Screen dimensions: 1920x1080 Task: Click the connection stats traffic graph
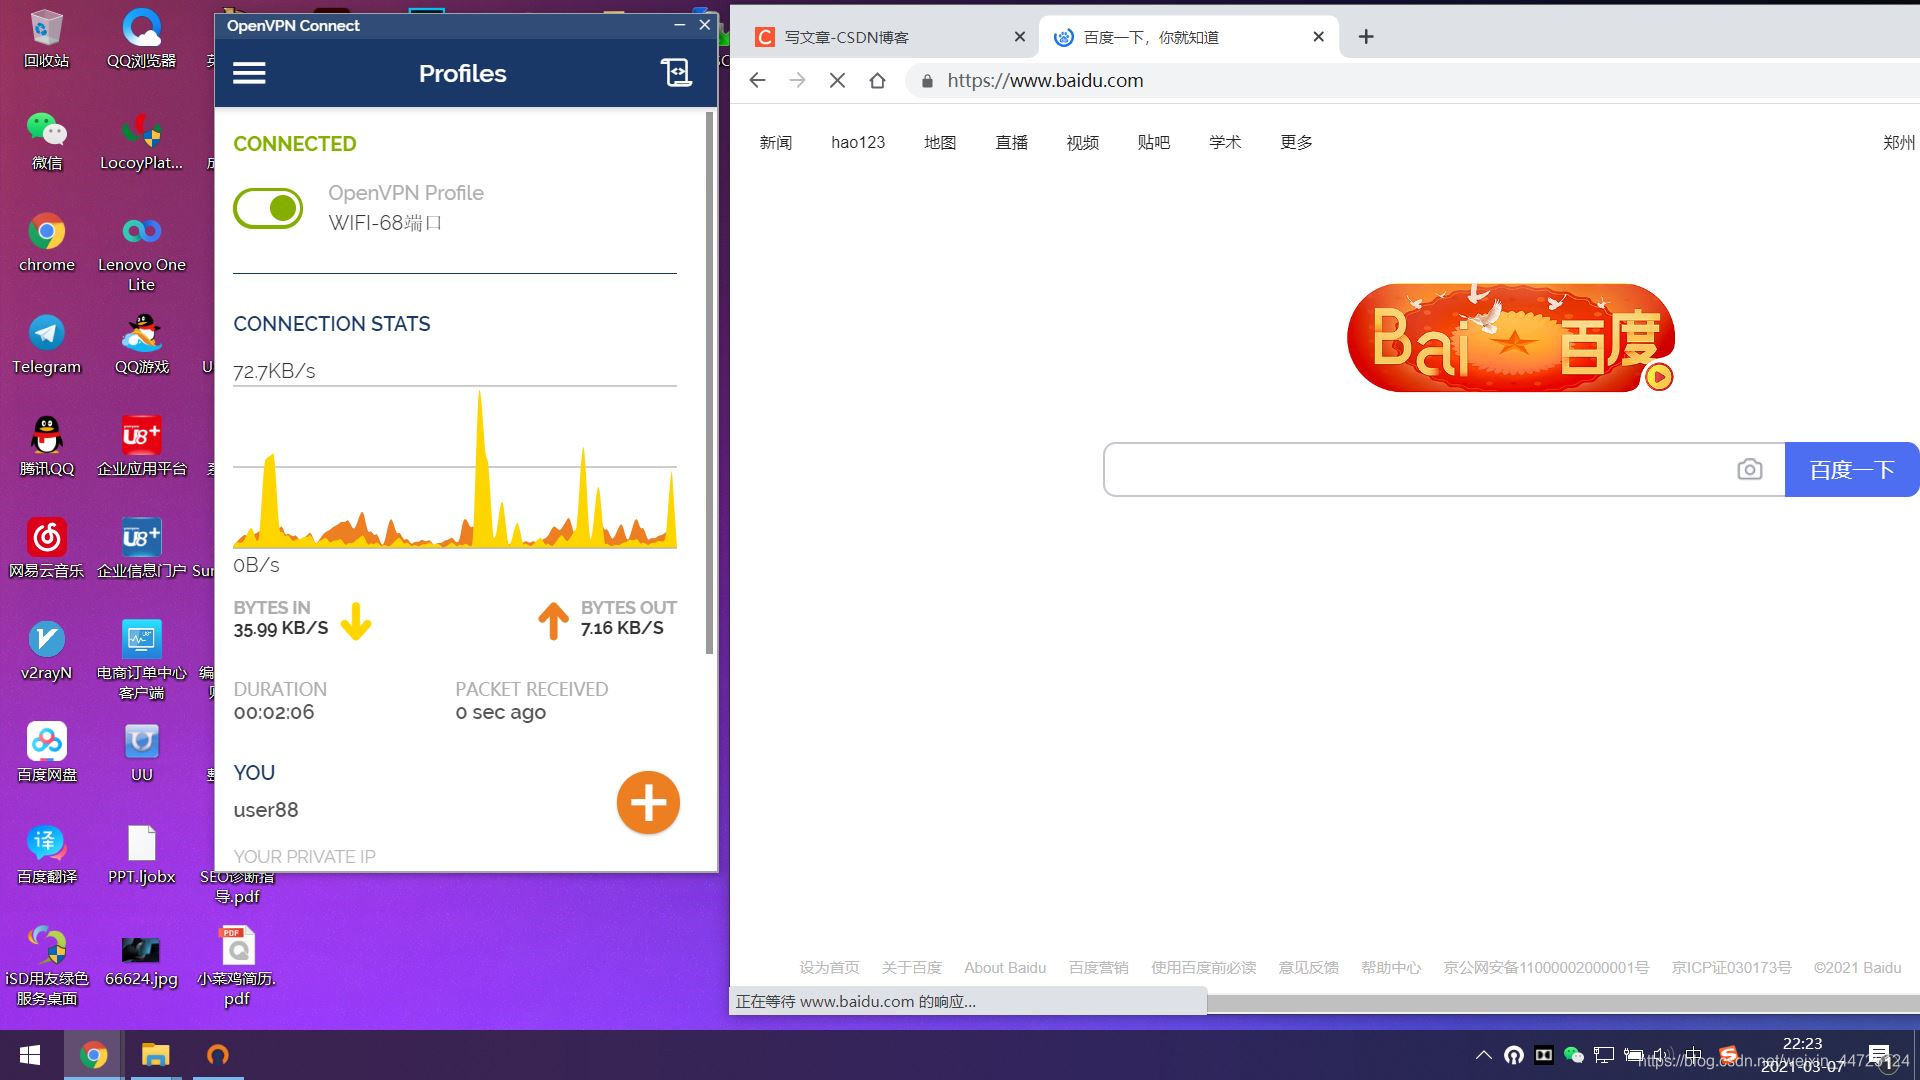click(455, 468)
